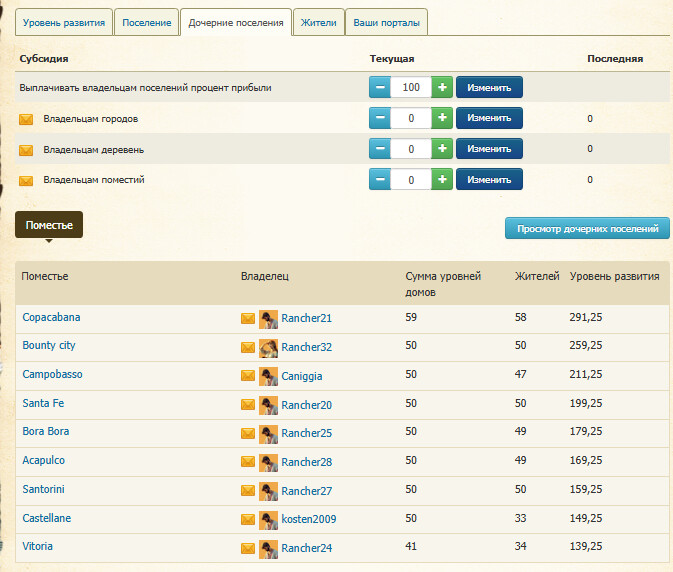
Task: Open the Жители tab
Action: pos(319,22)
